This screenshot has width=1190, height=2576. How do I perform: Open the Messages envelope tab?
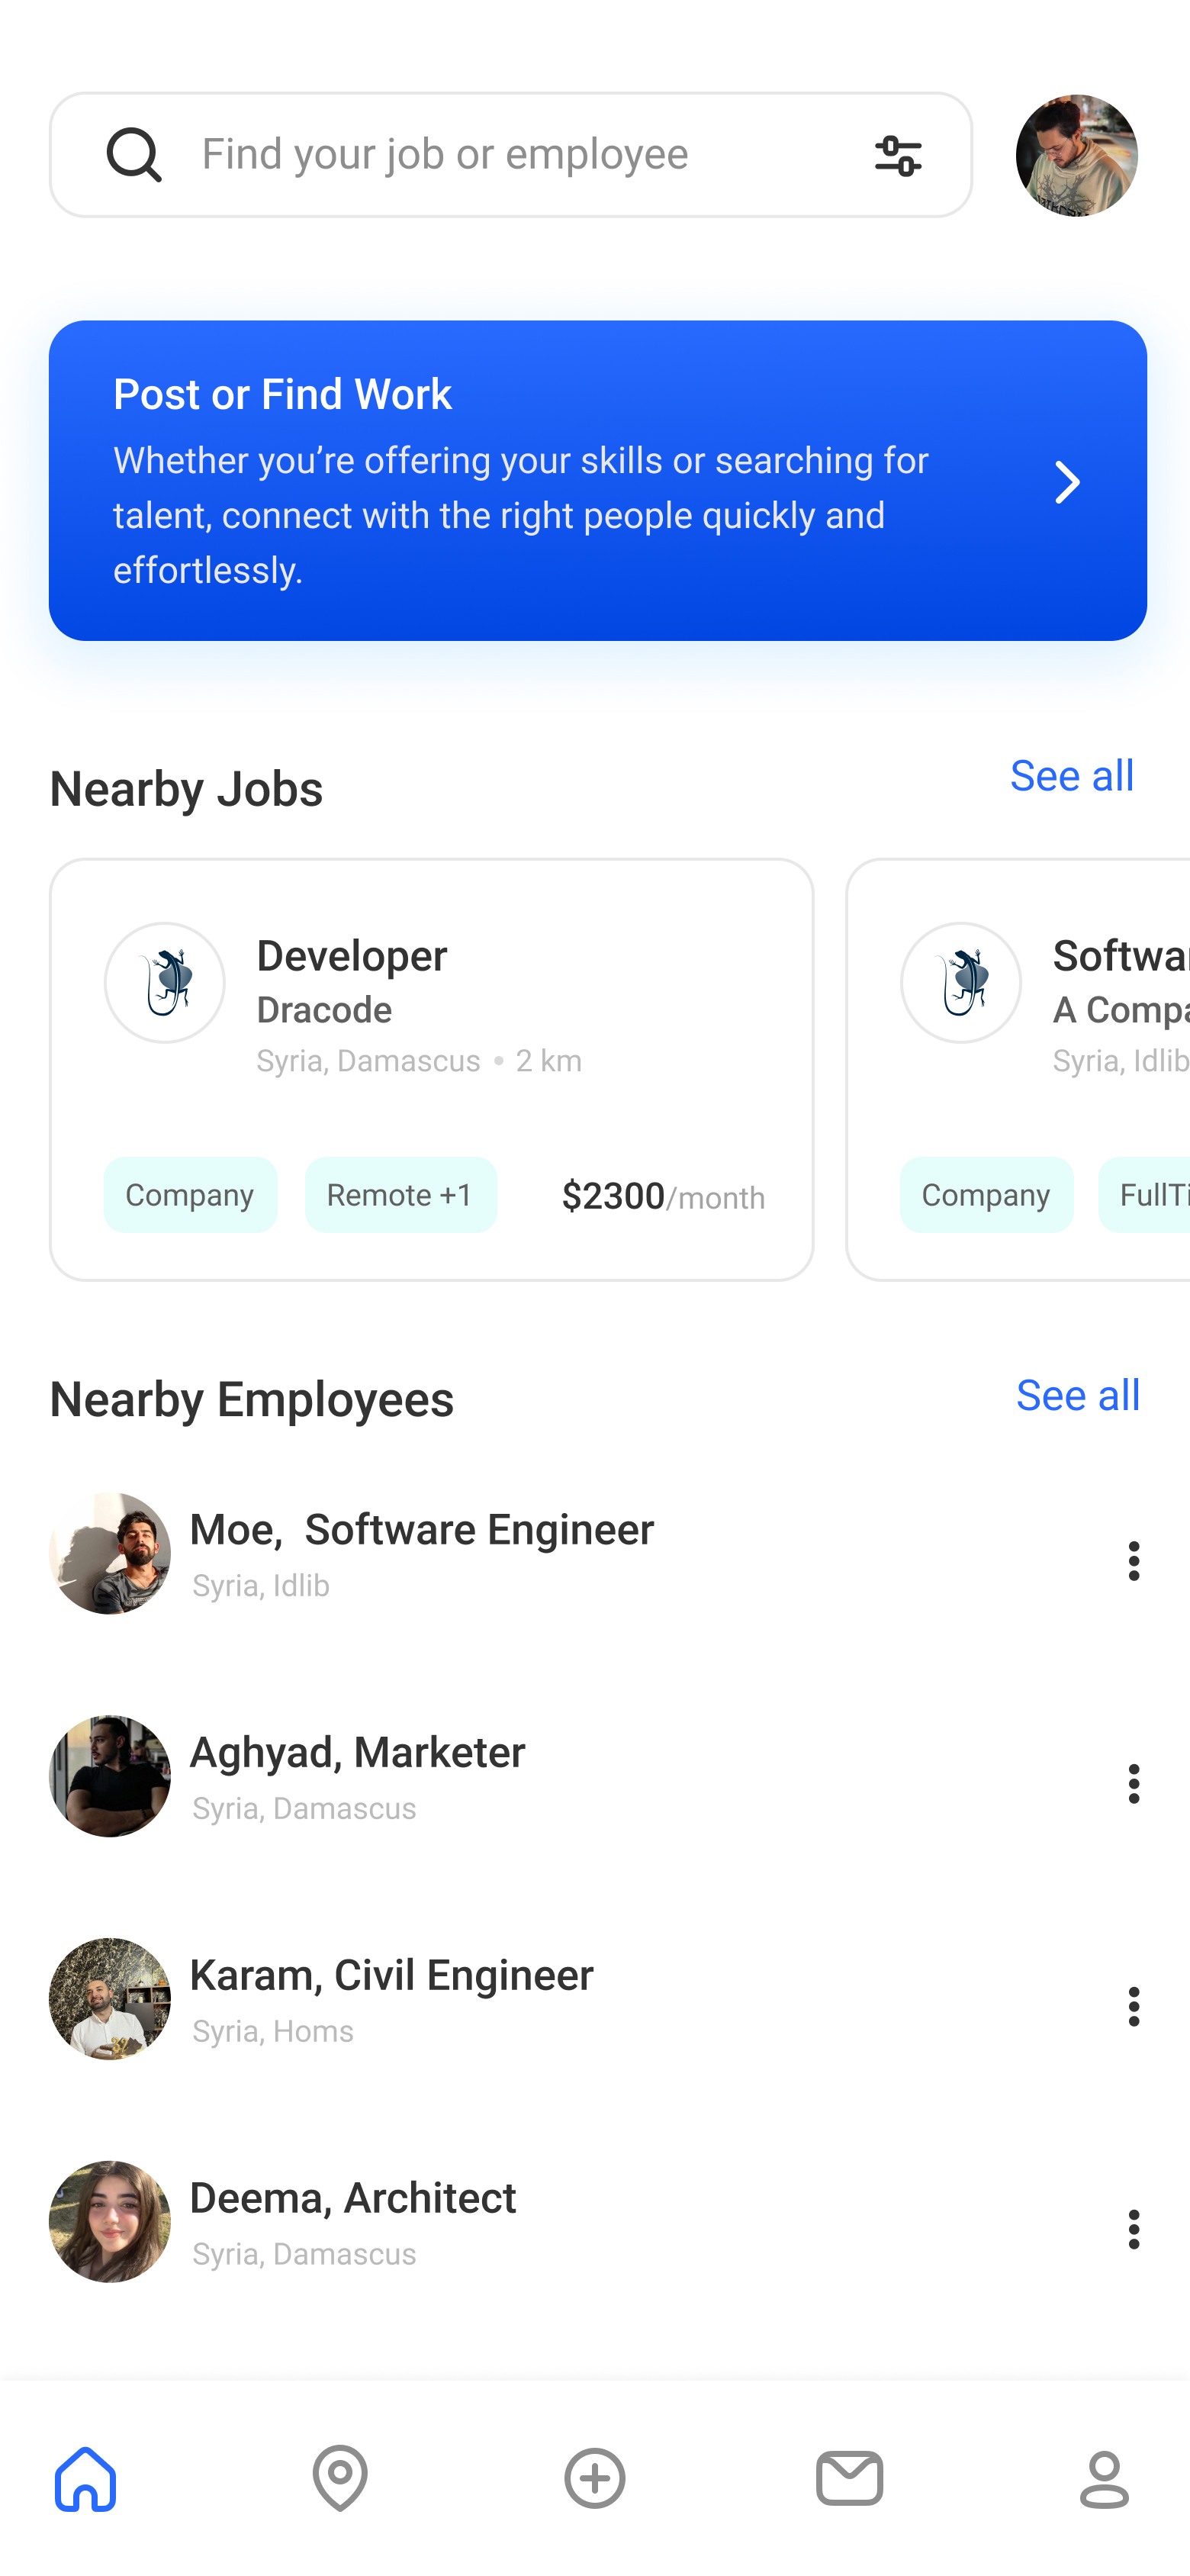(x=849, y=2478)
